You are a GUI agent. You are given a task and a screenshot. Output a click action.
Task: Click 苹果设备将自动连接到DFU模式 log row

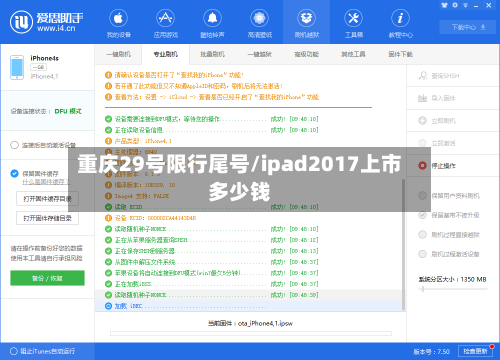pyautogui.click(x=178, y=273)
